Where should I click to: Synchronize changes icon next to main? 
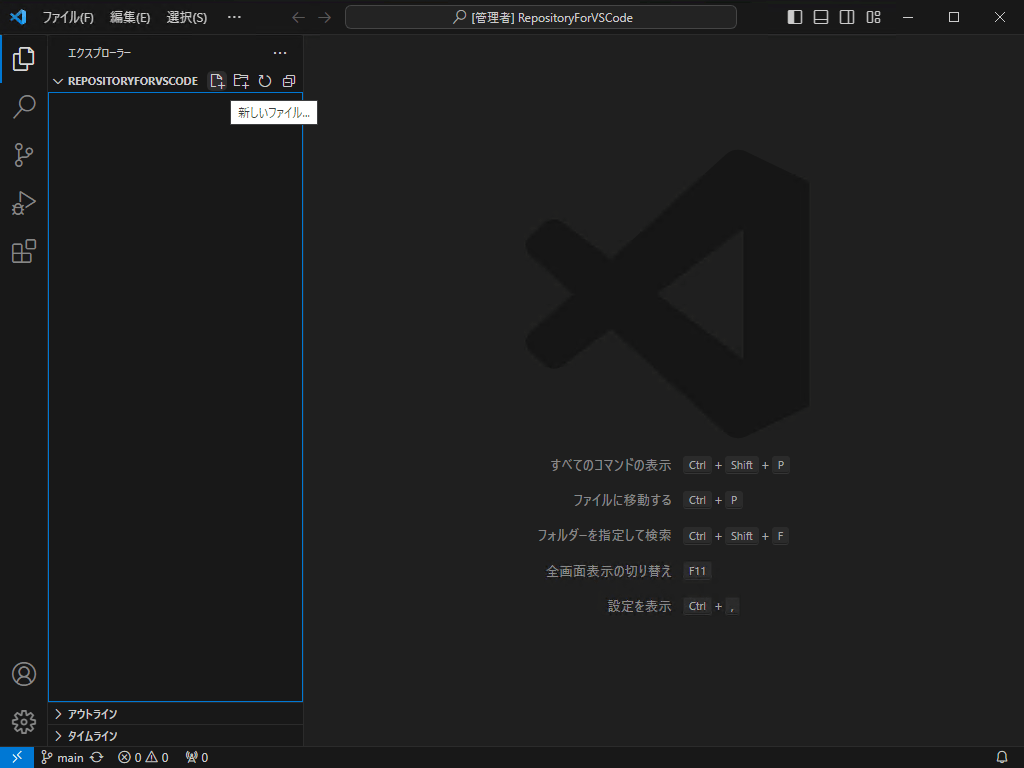[97, 758]
